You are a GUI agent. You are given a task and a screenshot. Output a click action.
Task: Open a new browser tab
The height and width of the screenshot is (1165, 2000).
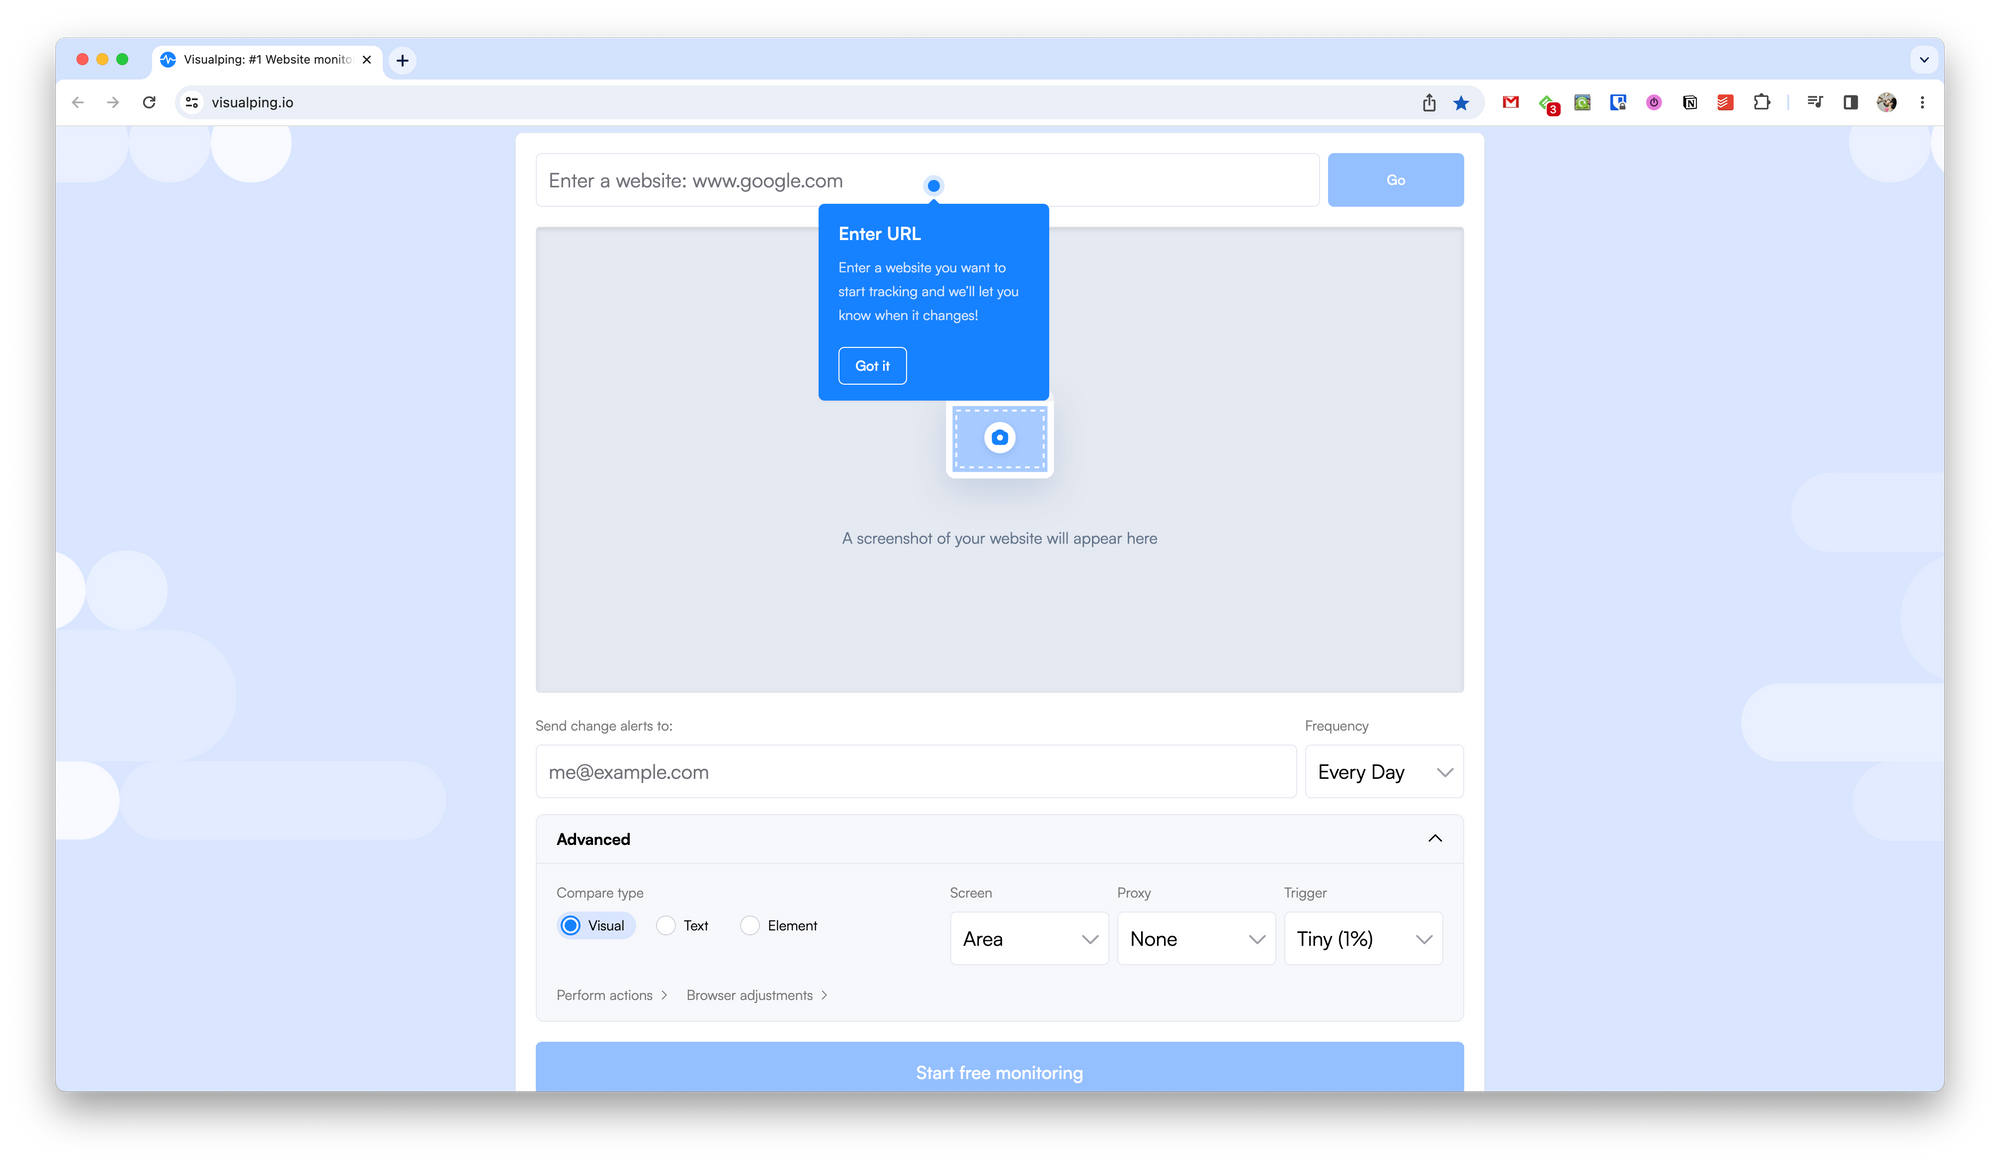click(402, 60)
